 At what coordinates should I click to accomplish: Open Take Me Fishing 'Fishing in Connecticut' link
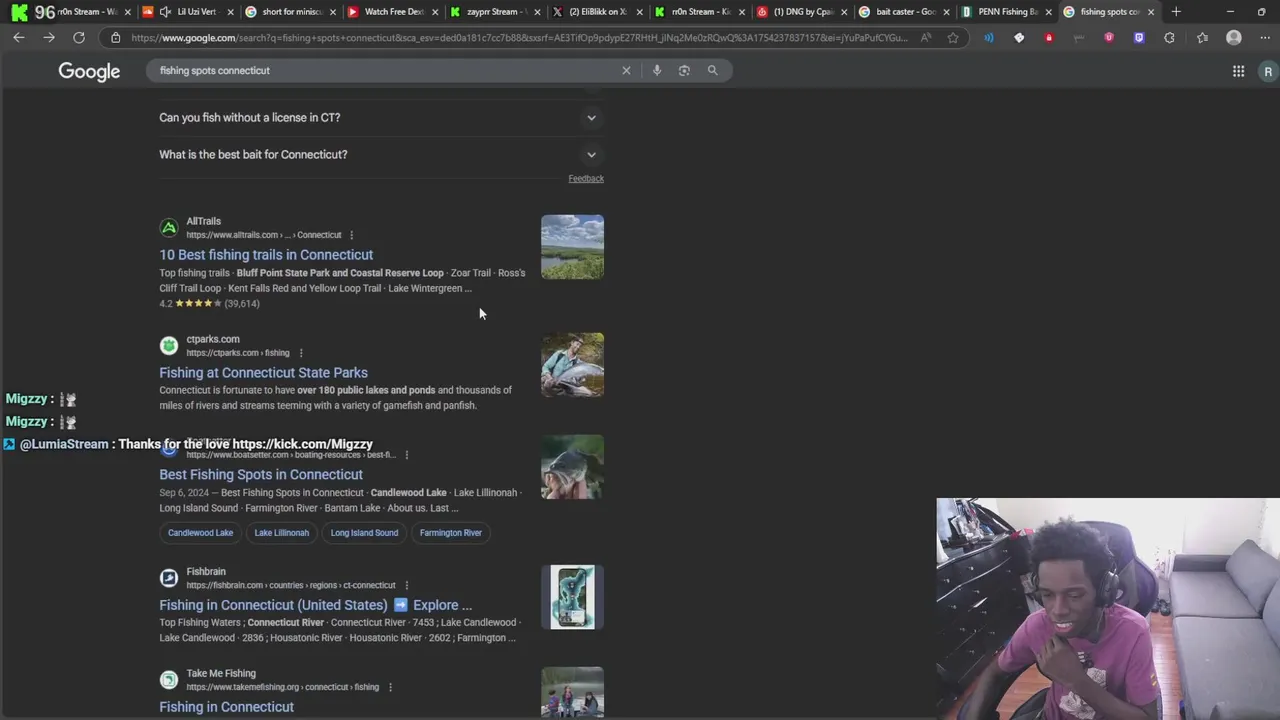226,707
